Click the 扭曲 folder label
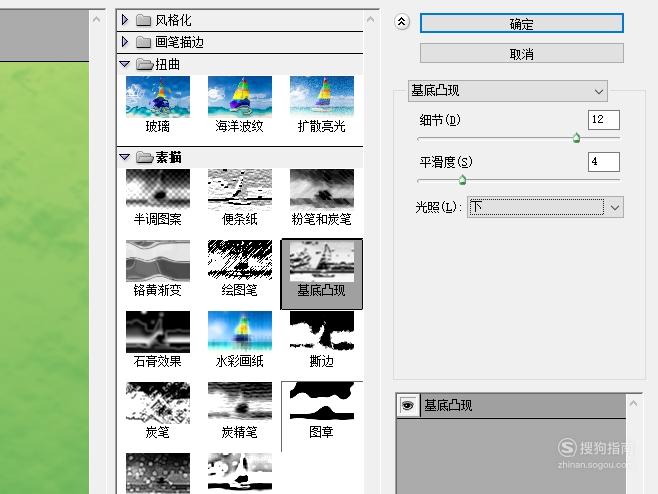The width and height of the screenshot is (658, 494). click(167, 64)
